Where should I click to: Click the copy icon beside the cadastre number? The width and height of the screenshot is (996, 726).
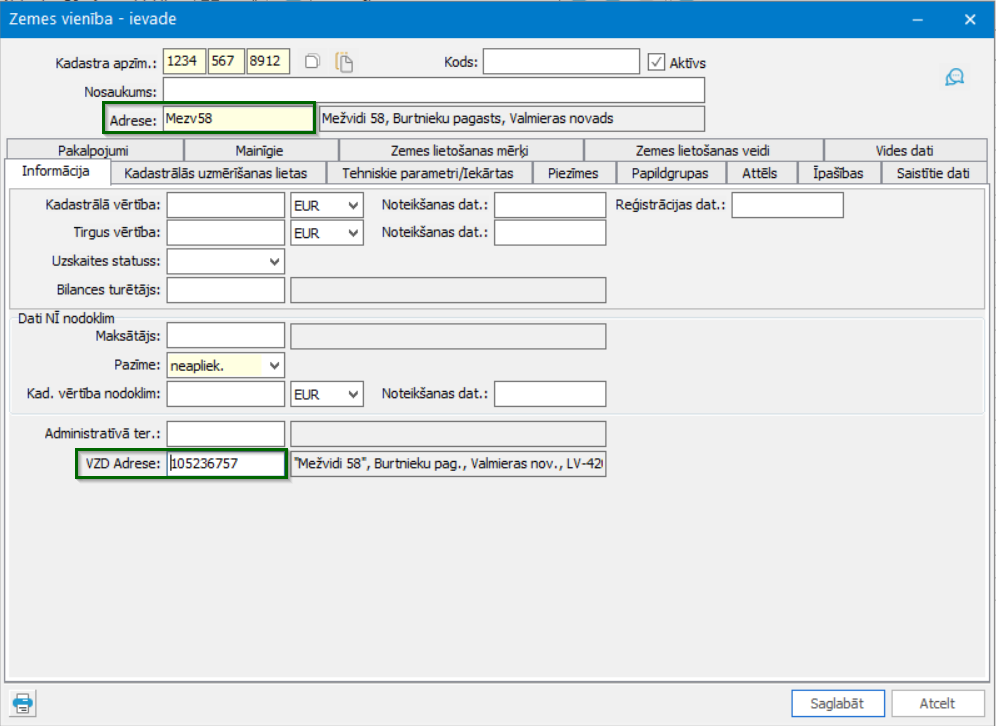click(312, 62)
